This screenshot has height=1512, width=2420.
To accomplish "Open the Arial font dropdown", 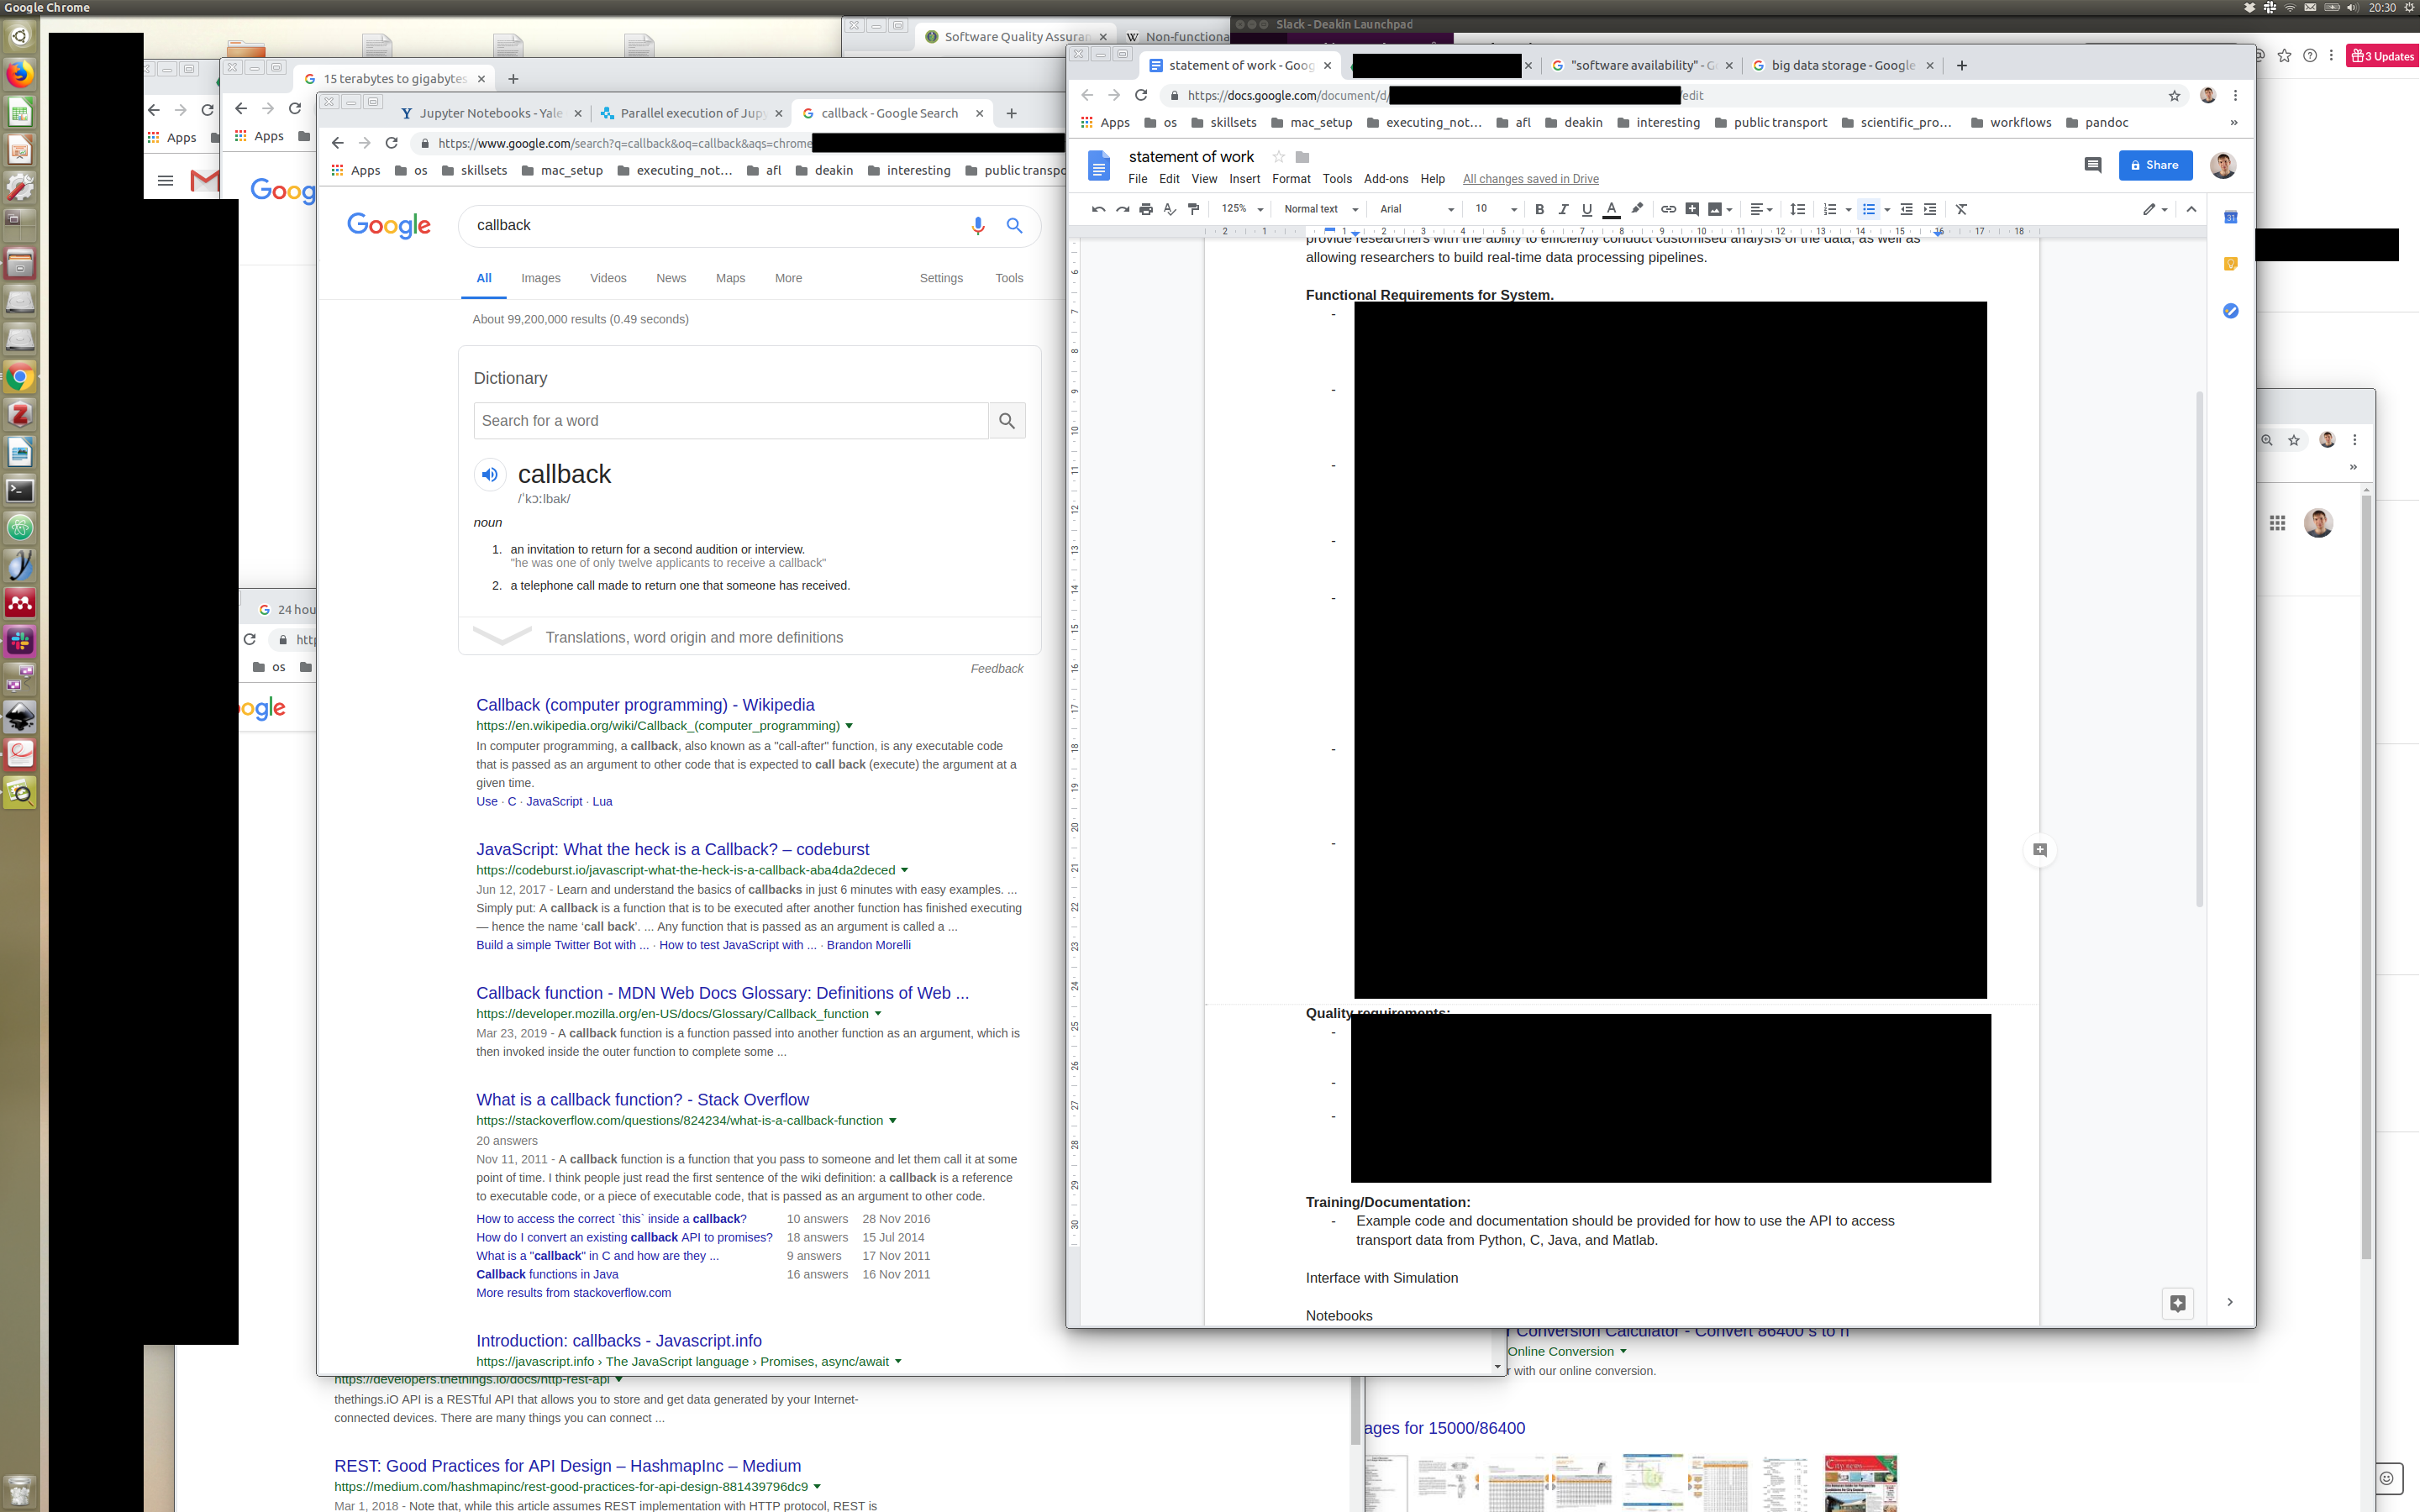I will (x=1416, y=209).
